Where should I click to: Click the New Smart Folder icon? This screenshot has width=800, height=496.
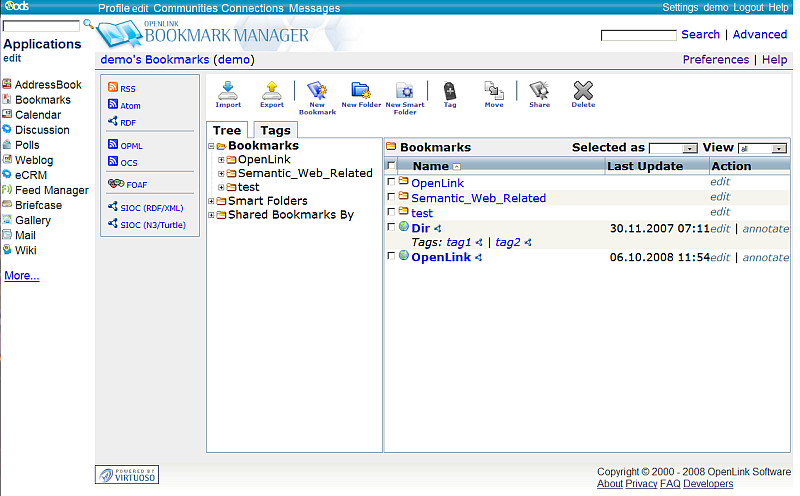click(x=405, y=93)
